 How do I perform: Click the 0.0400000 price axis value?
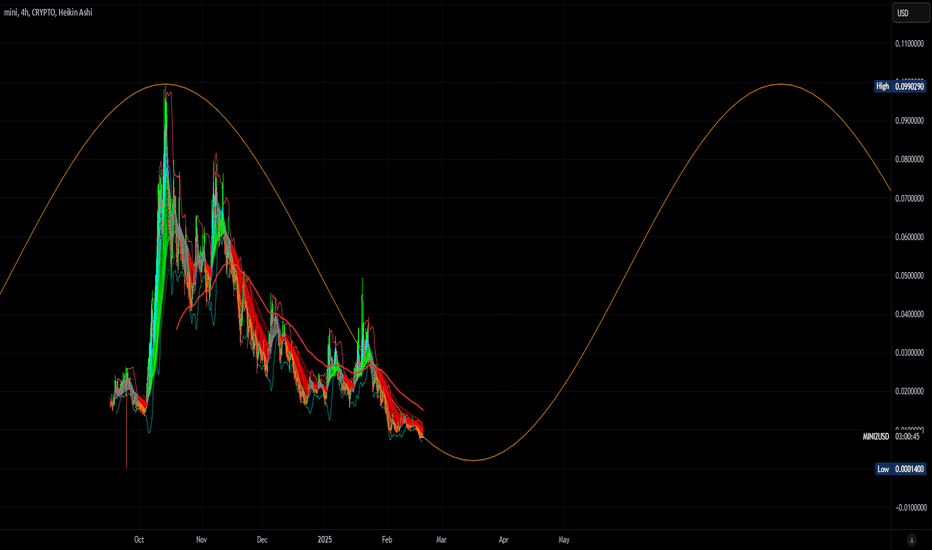coord(909,314)
